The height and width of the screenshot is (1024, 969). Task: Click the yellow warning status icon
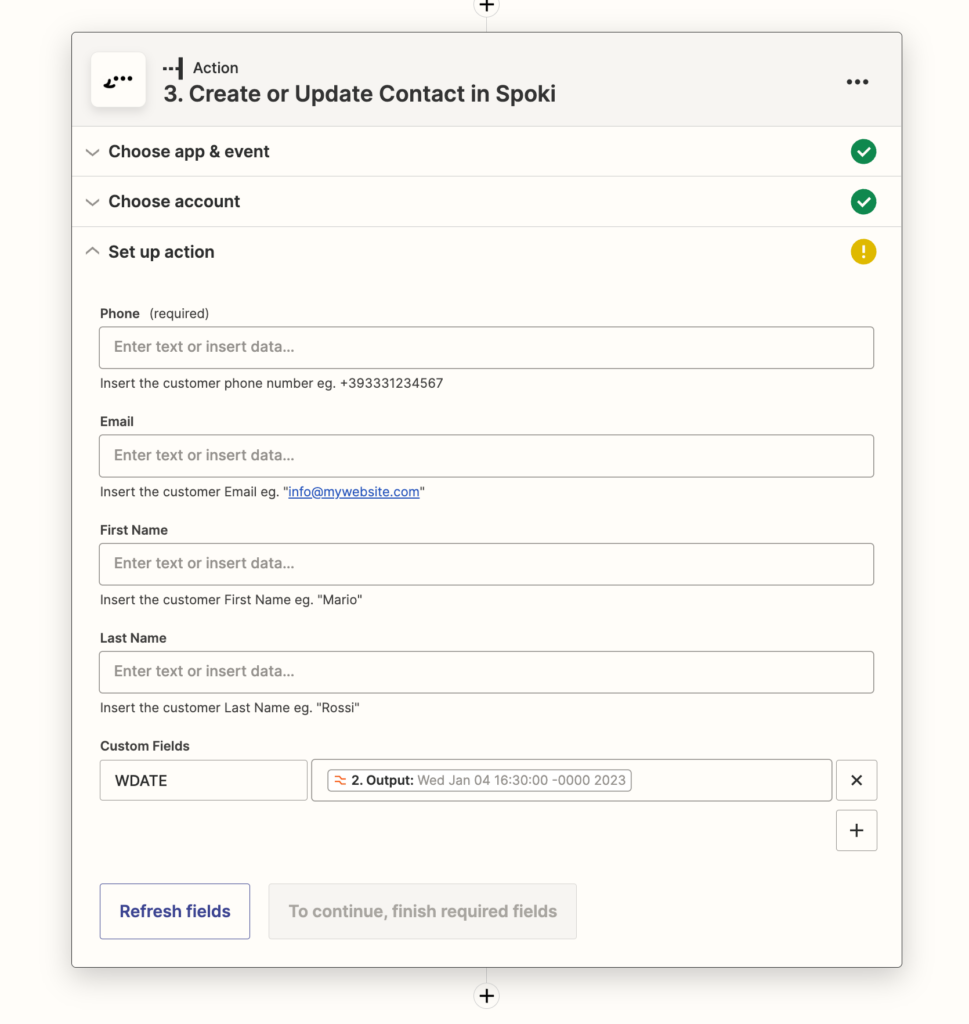(863, 252)
